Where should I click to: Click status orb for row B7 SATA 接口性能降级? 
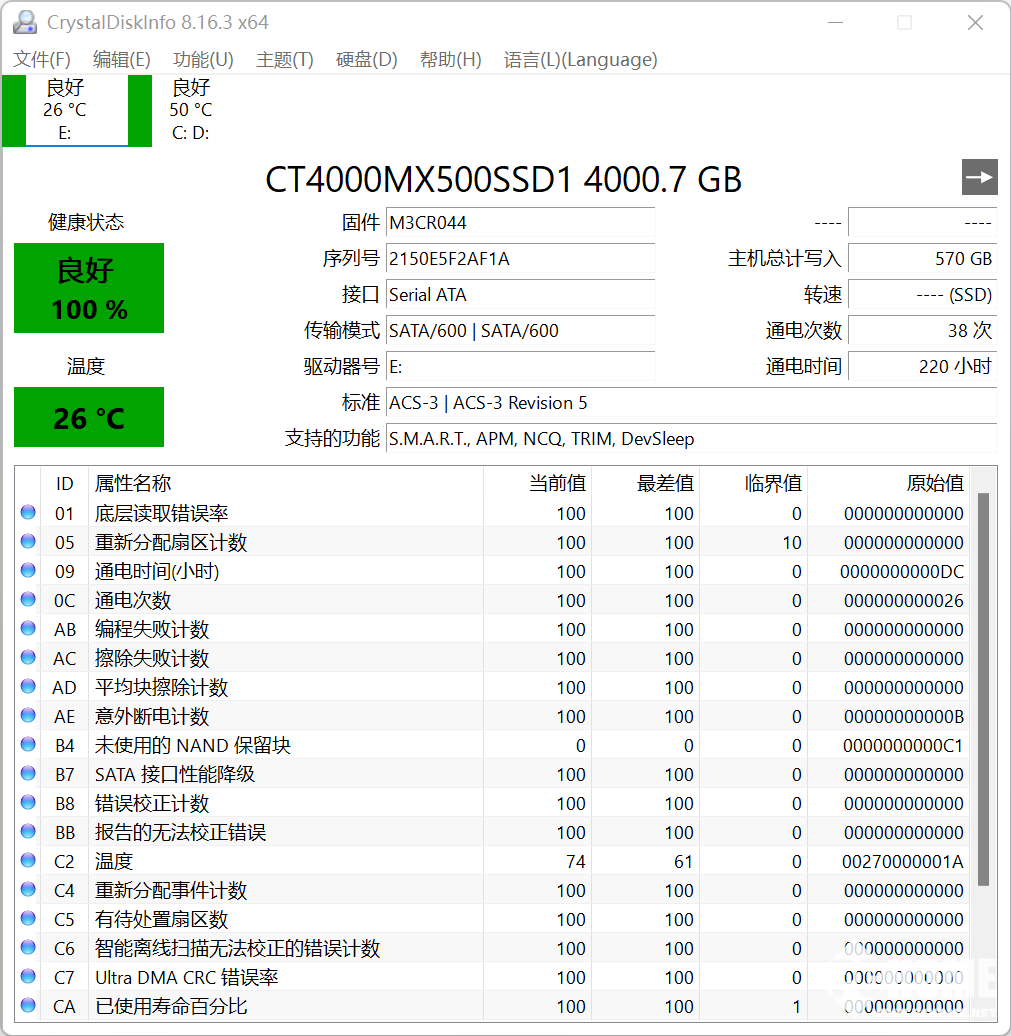28,773
